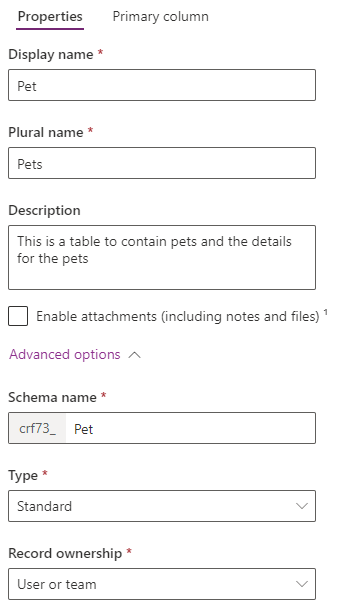Screen dimensions: 361x614
Task: Click the Display name field containing Pet
Action: pyautogui.click(x=162, y=85)
